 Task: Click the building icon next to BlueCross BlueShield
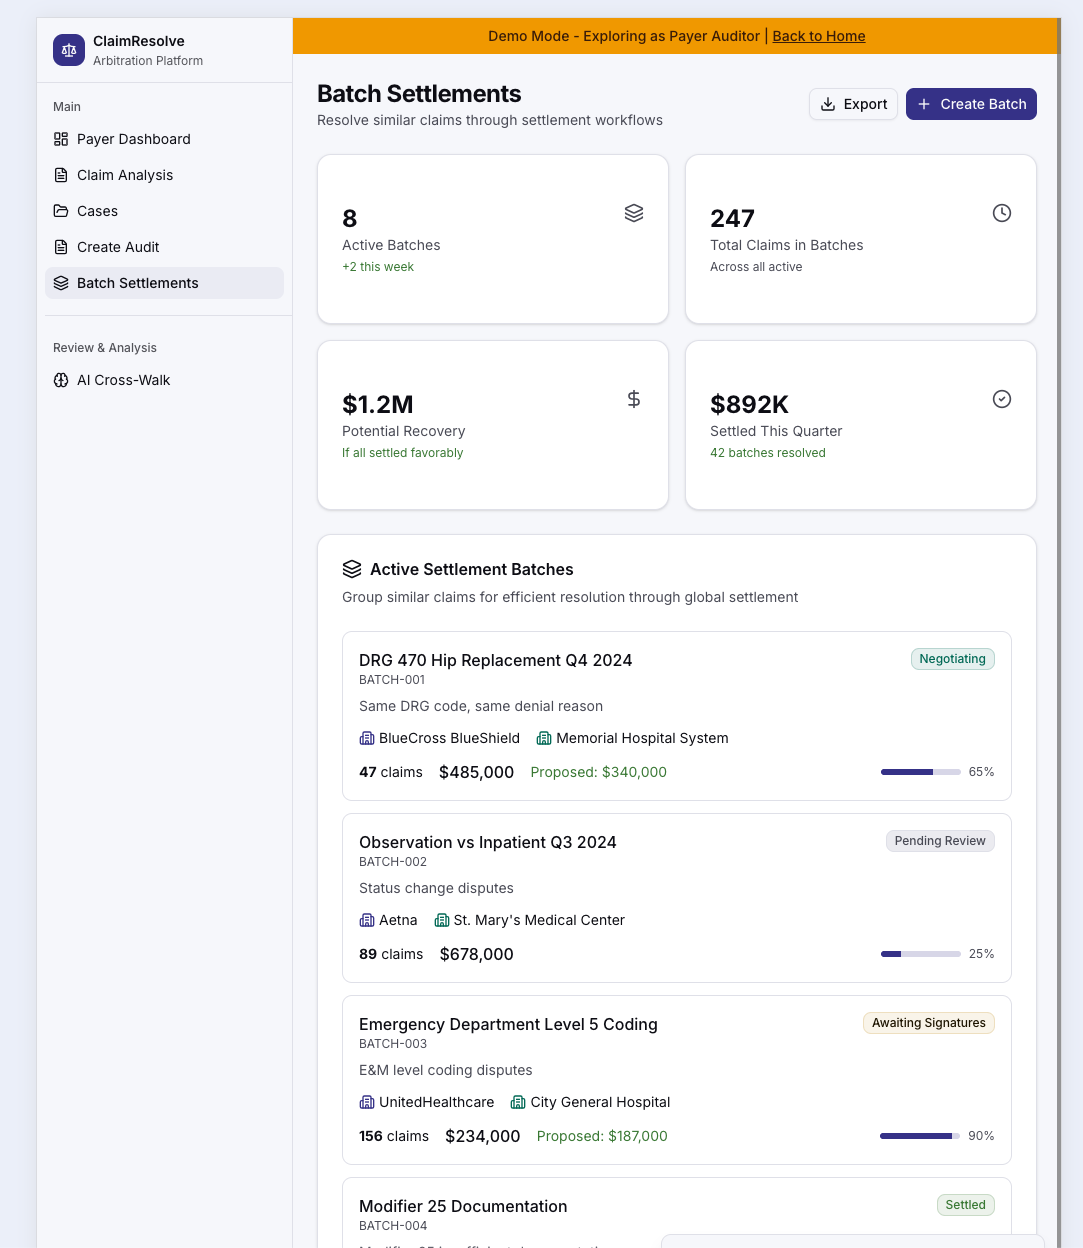367,738
